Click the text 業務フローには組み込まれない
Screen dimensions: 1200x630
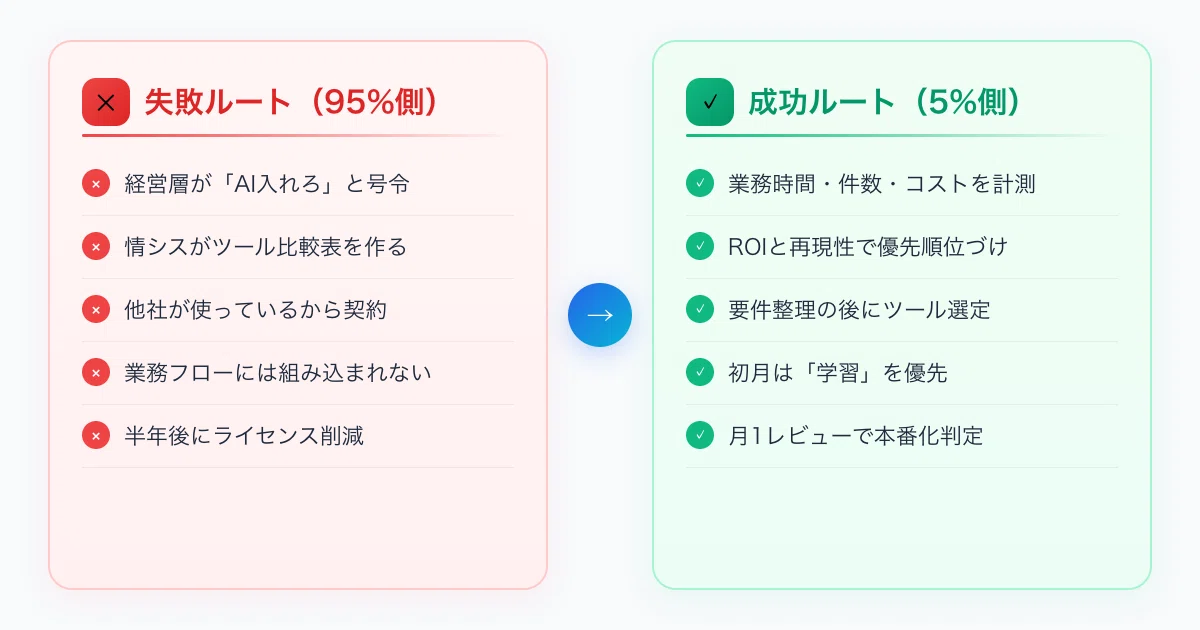tap(278, 373)
